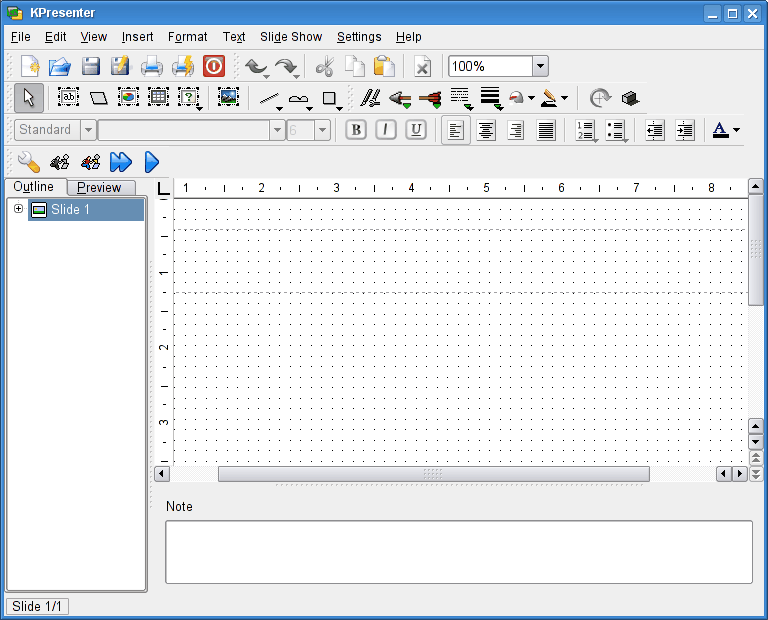Click the rotate object icon
768x620 pixels.
click(x=600, y=98)
